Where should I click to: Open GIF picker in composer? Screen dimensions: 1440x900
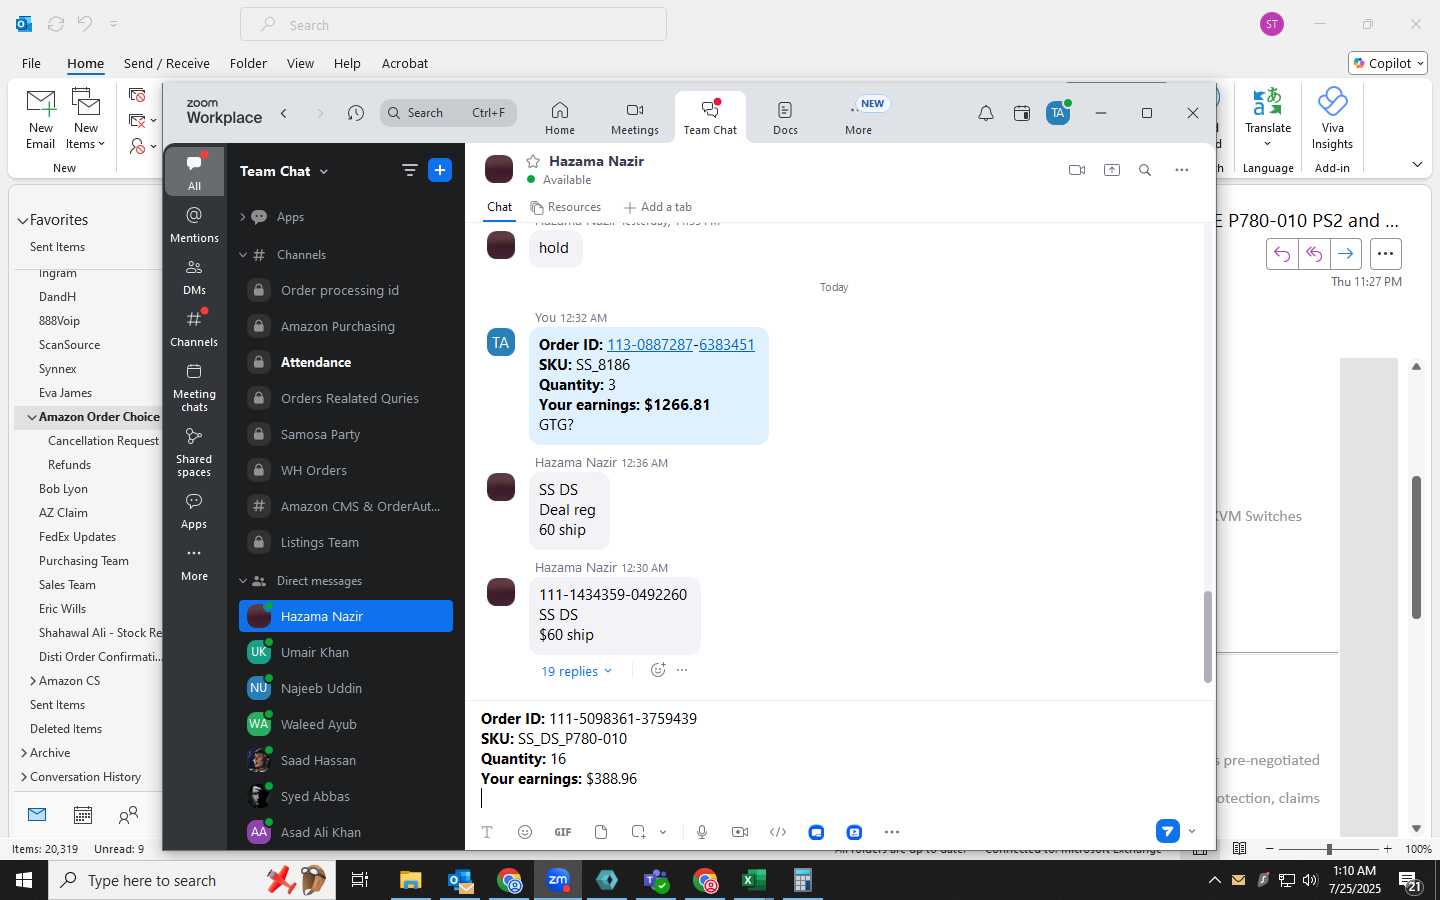point(563,832)
